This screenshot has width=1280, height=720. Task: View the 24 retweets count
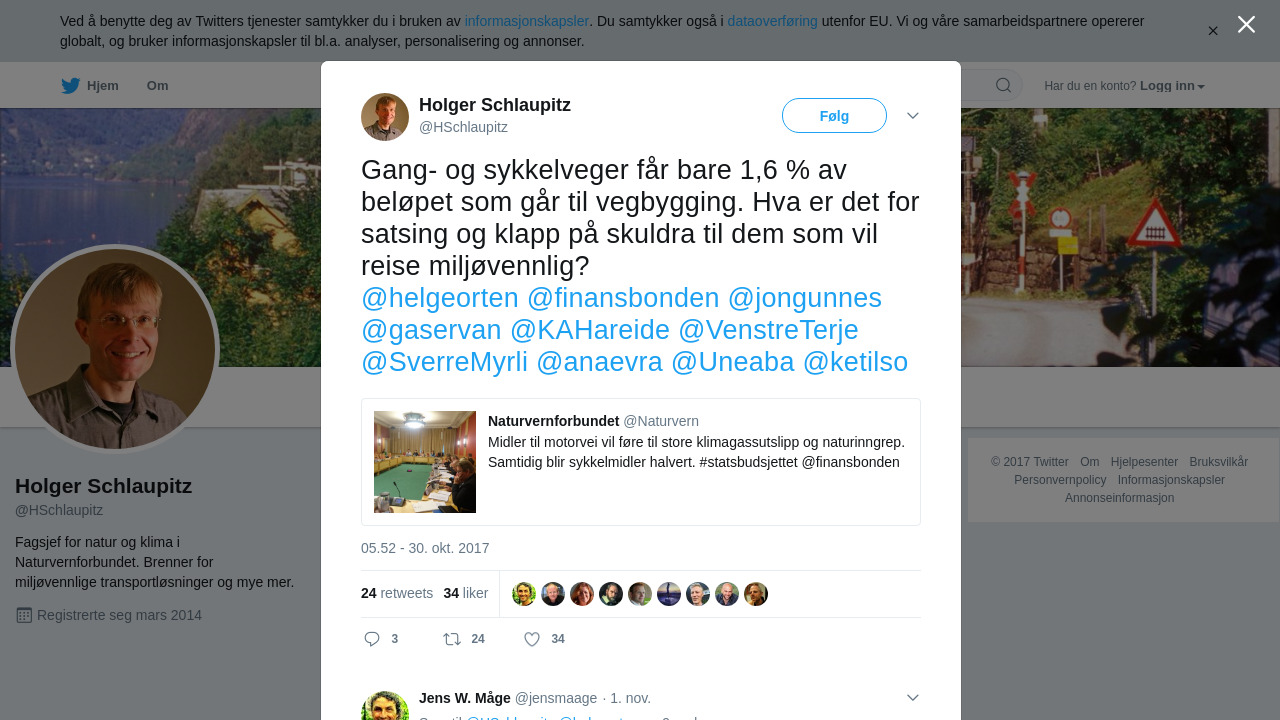397,593
